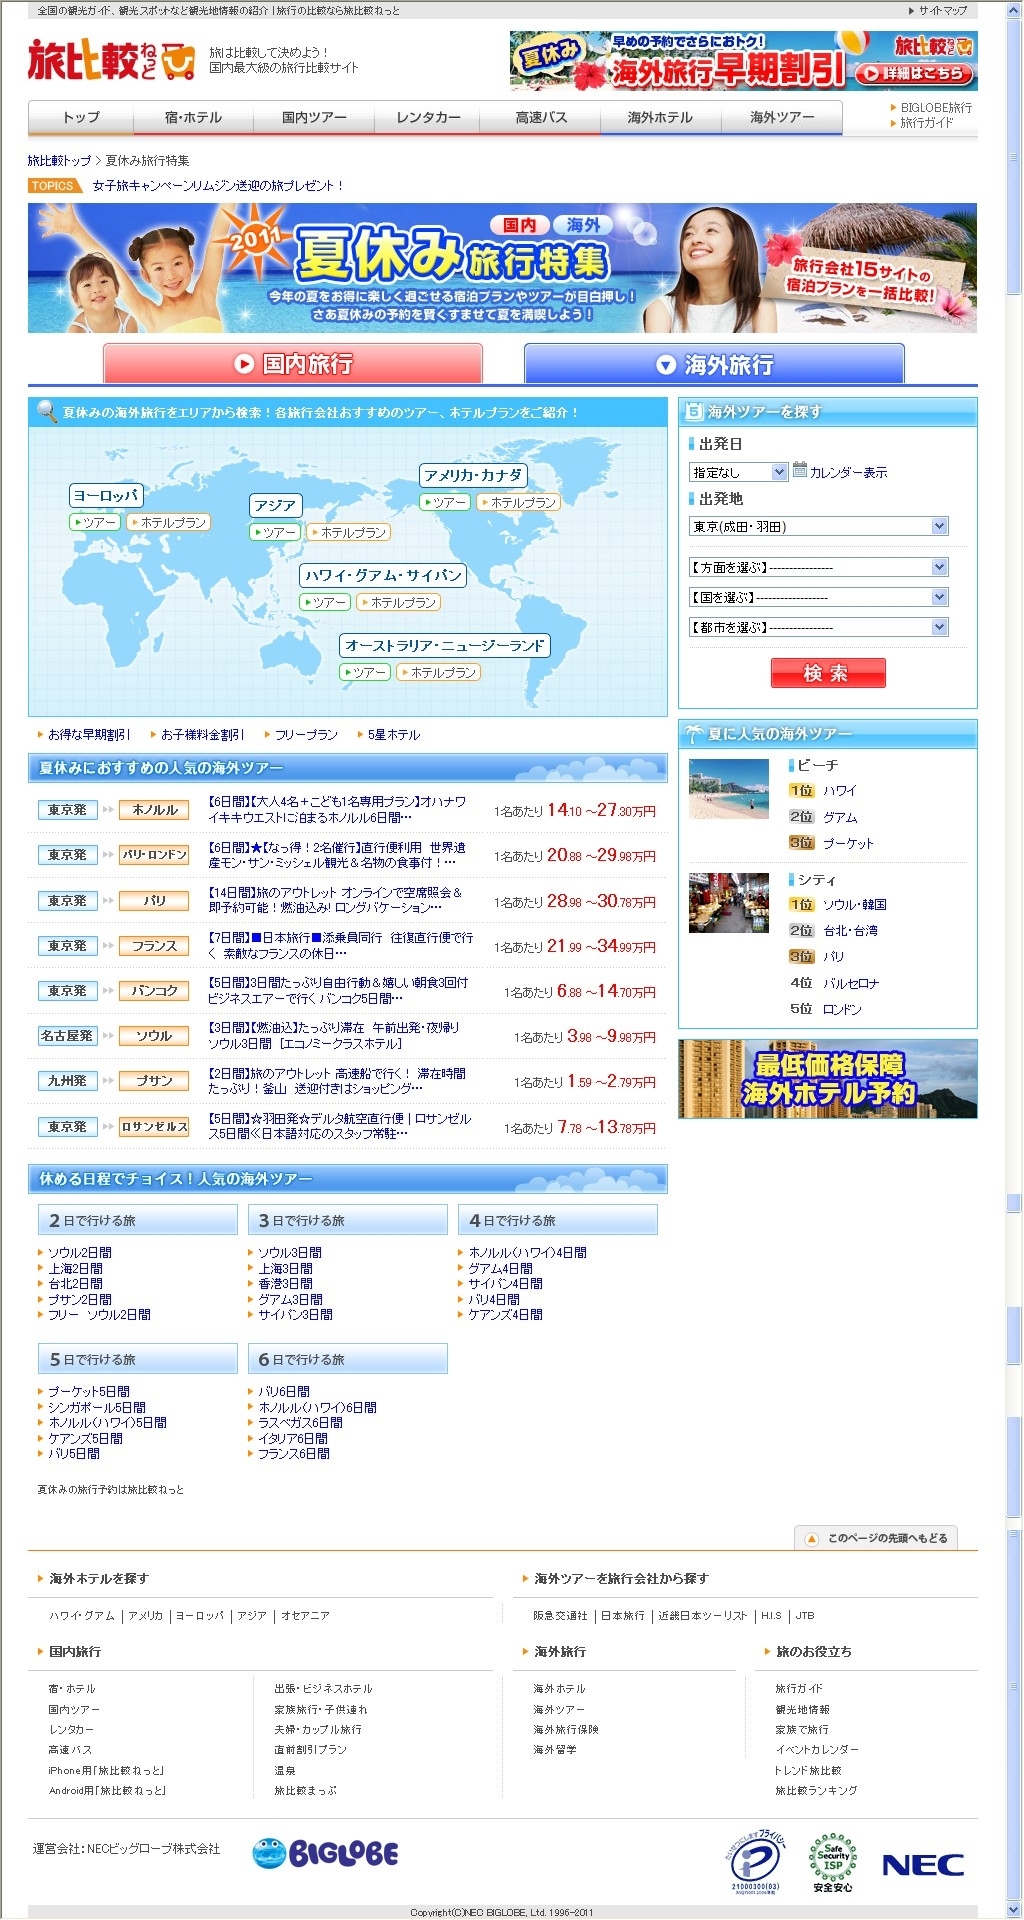Select the 海外ホテル navigation tab
Screen dimensions: 1024x1920
point(660,117)
